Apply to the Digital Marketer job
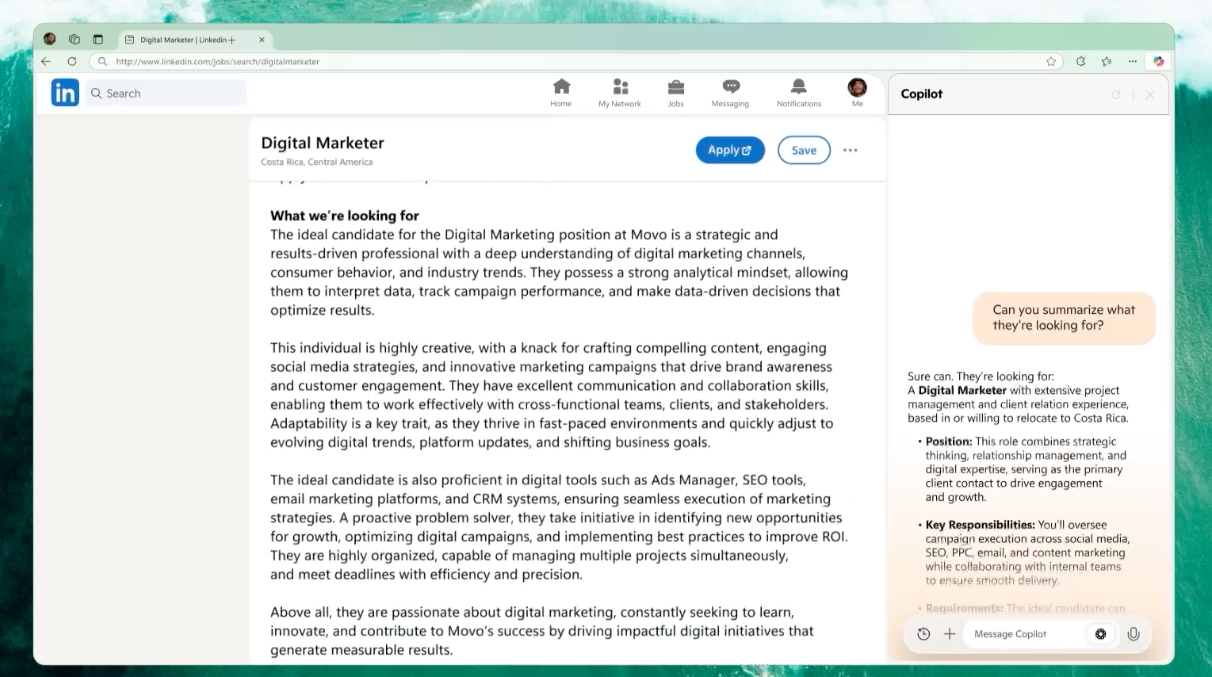The image size is (1212, 677). click(x=730, y=150)
